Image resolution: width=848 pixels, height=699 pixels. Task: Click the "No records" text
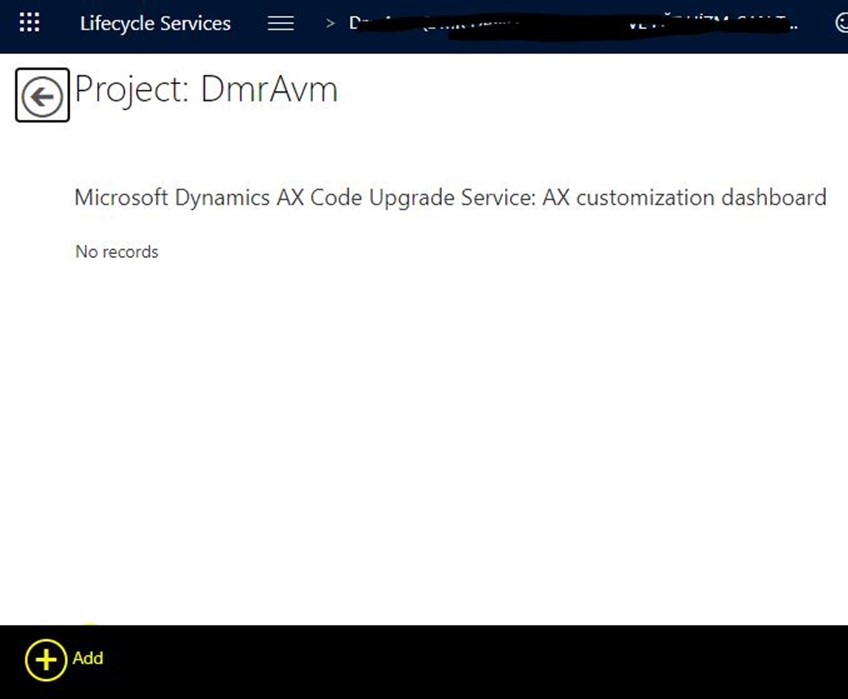tap(117, 252)
